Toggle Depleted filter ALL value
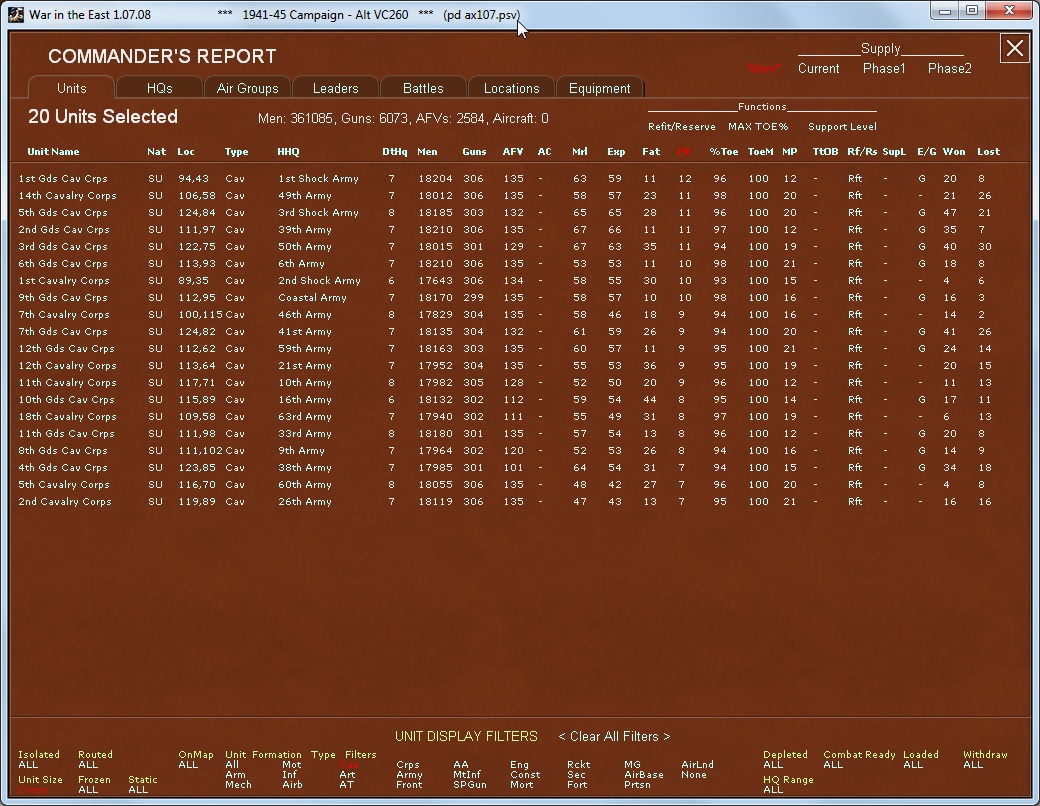This screenshot has width=1040, height=806. coord(773,765)
